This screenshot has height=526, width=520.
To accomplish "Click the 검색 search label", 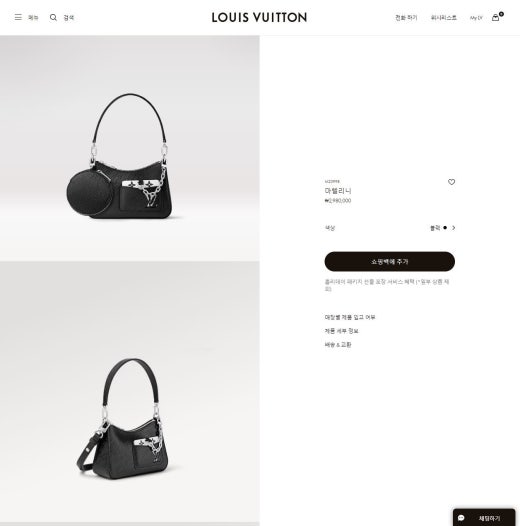I will click(x=69, y=17).
